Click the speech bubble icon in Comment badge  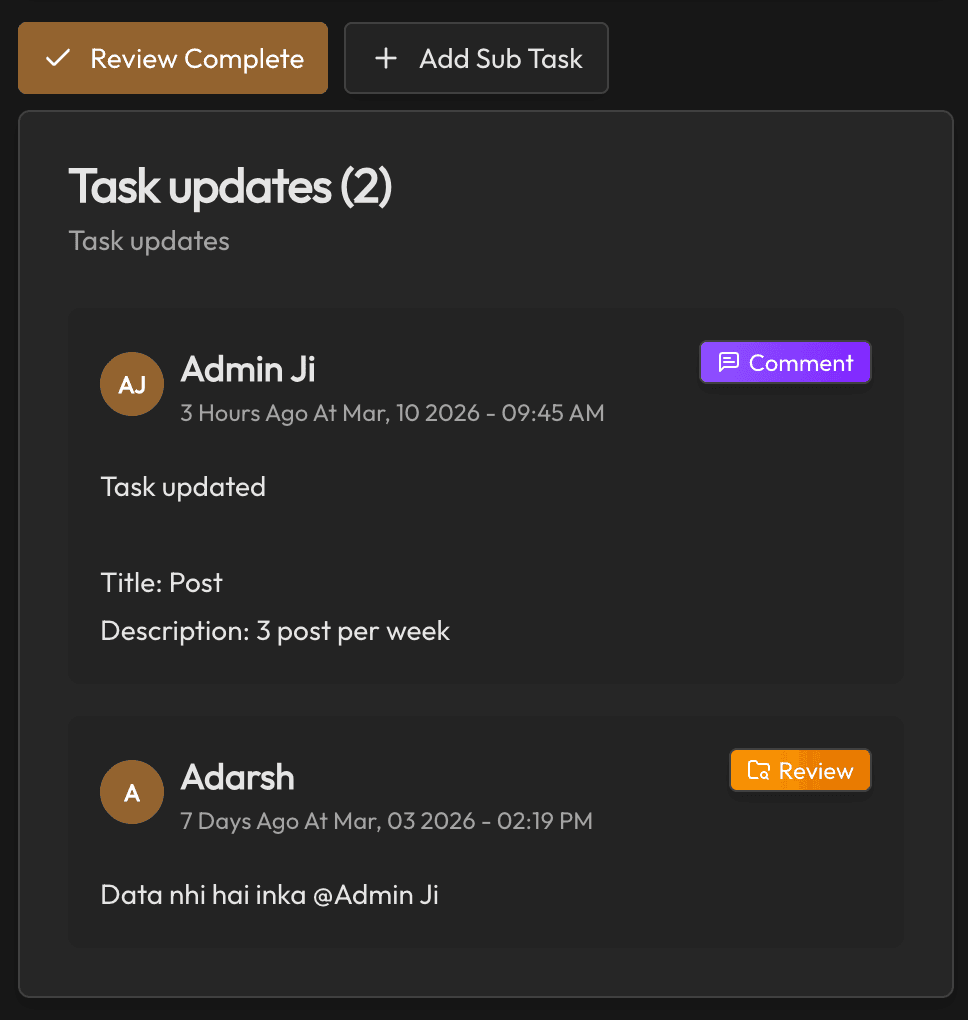(729, 362)
